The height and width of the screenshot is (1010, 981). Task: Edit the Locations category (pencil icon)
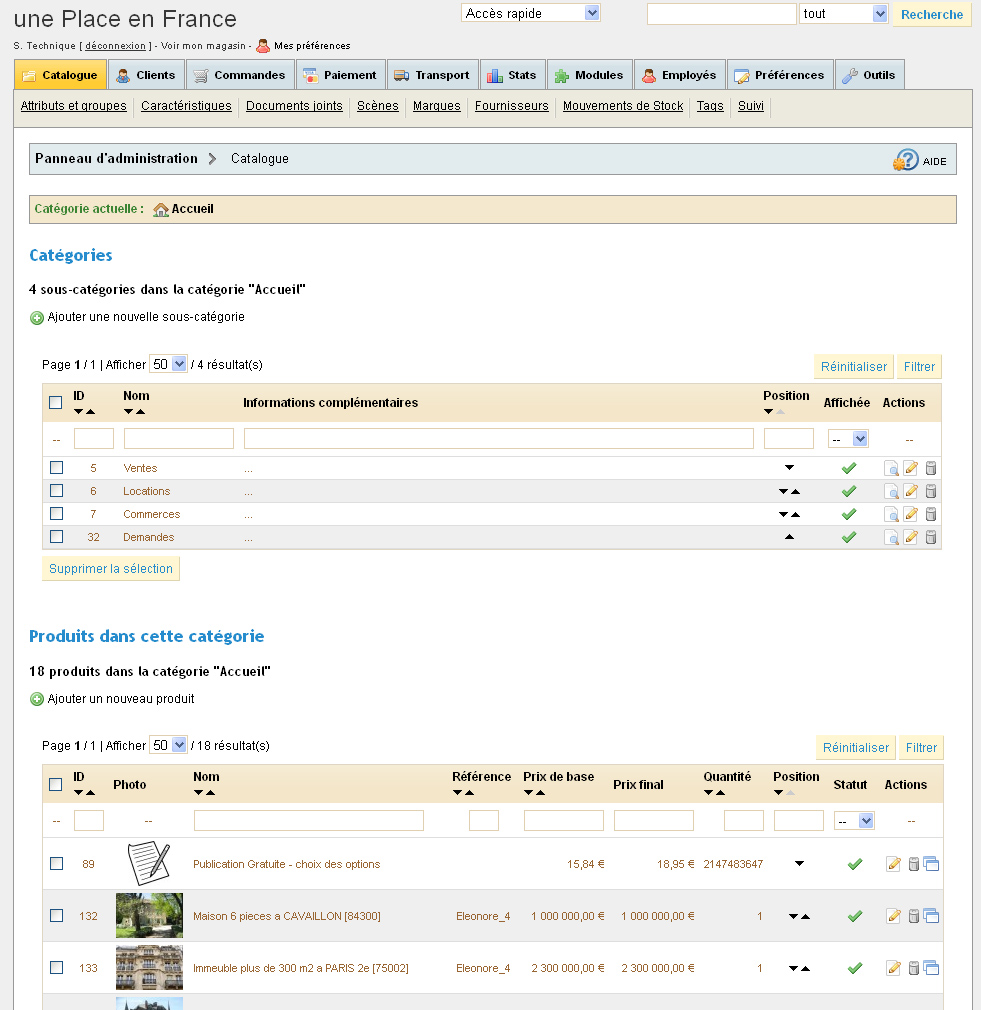click(911, 491)
